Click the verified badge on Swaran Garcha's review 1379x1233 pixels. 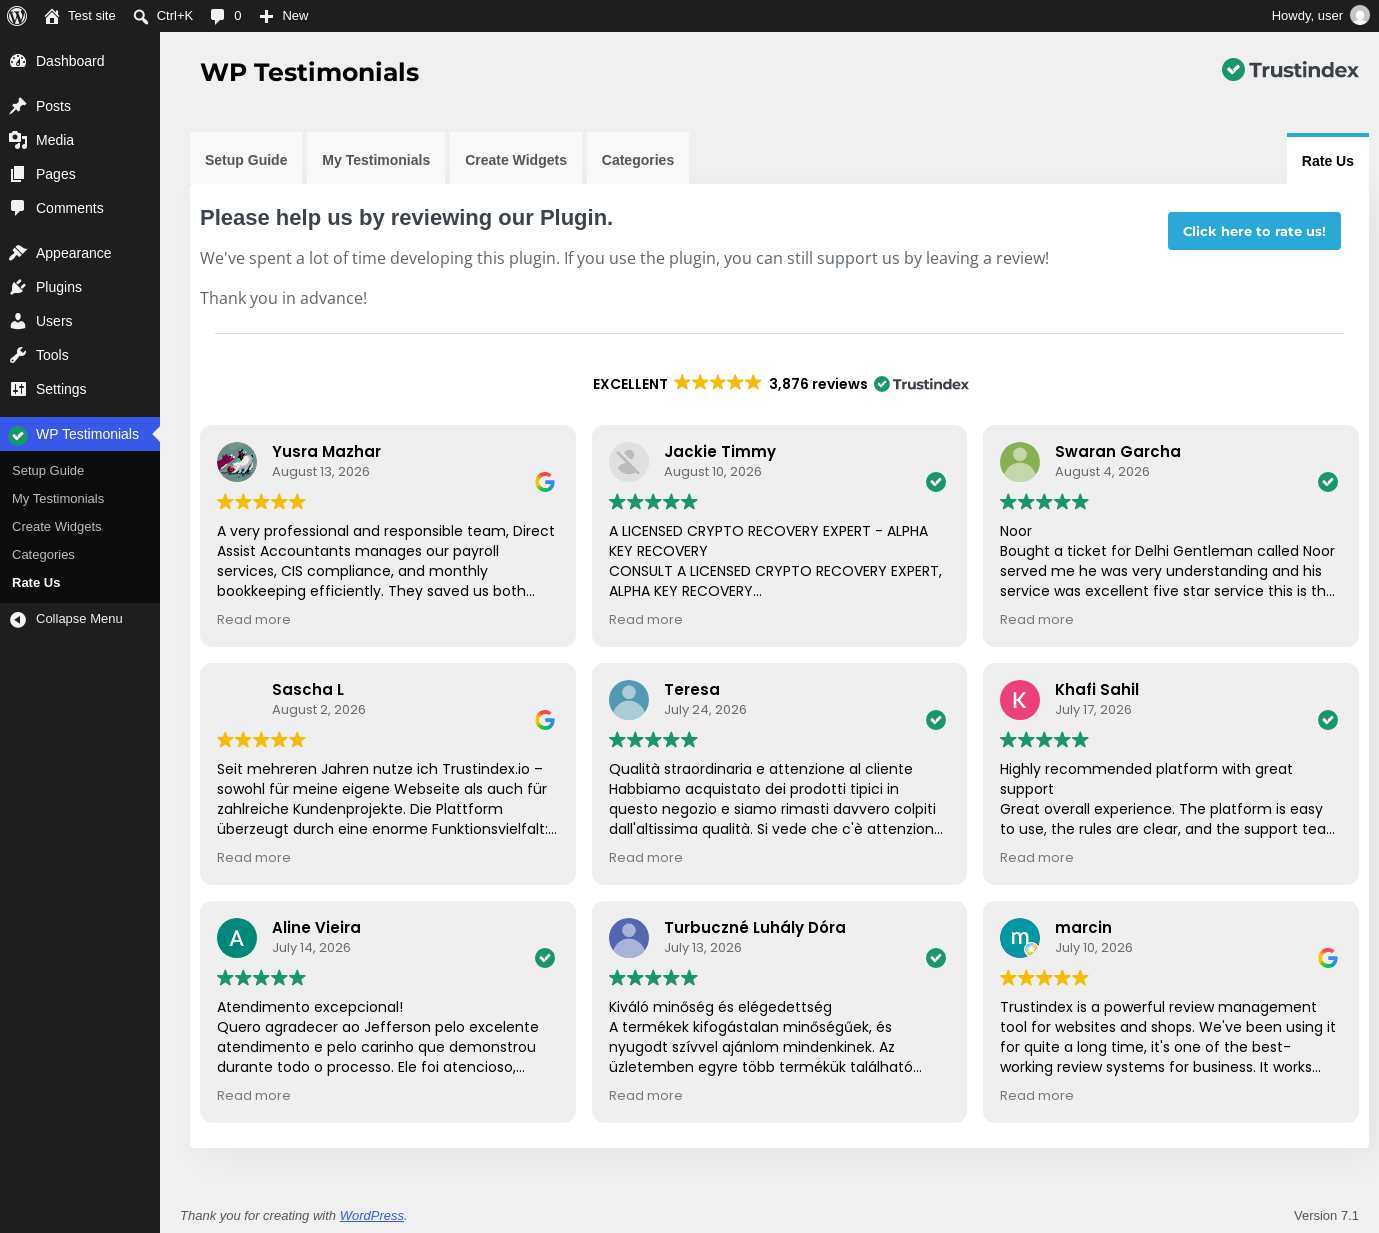[x=1328, y=482]
